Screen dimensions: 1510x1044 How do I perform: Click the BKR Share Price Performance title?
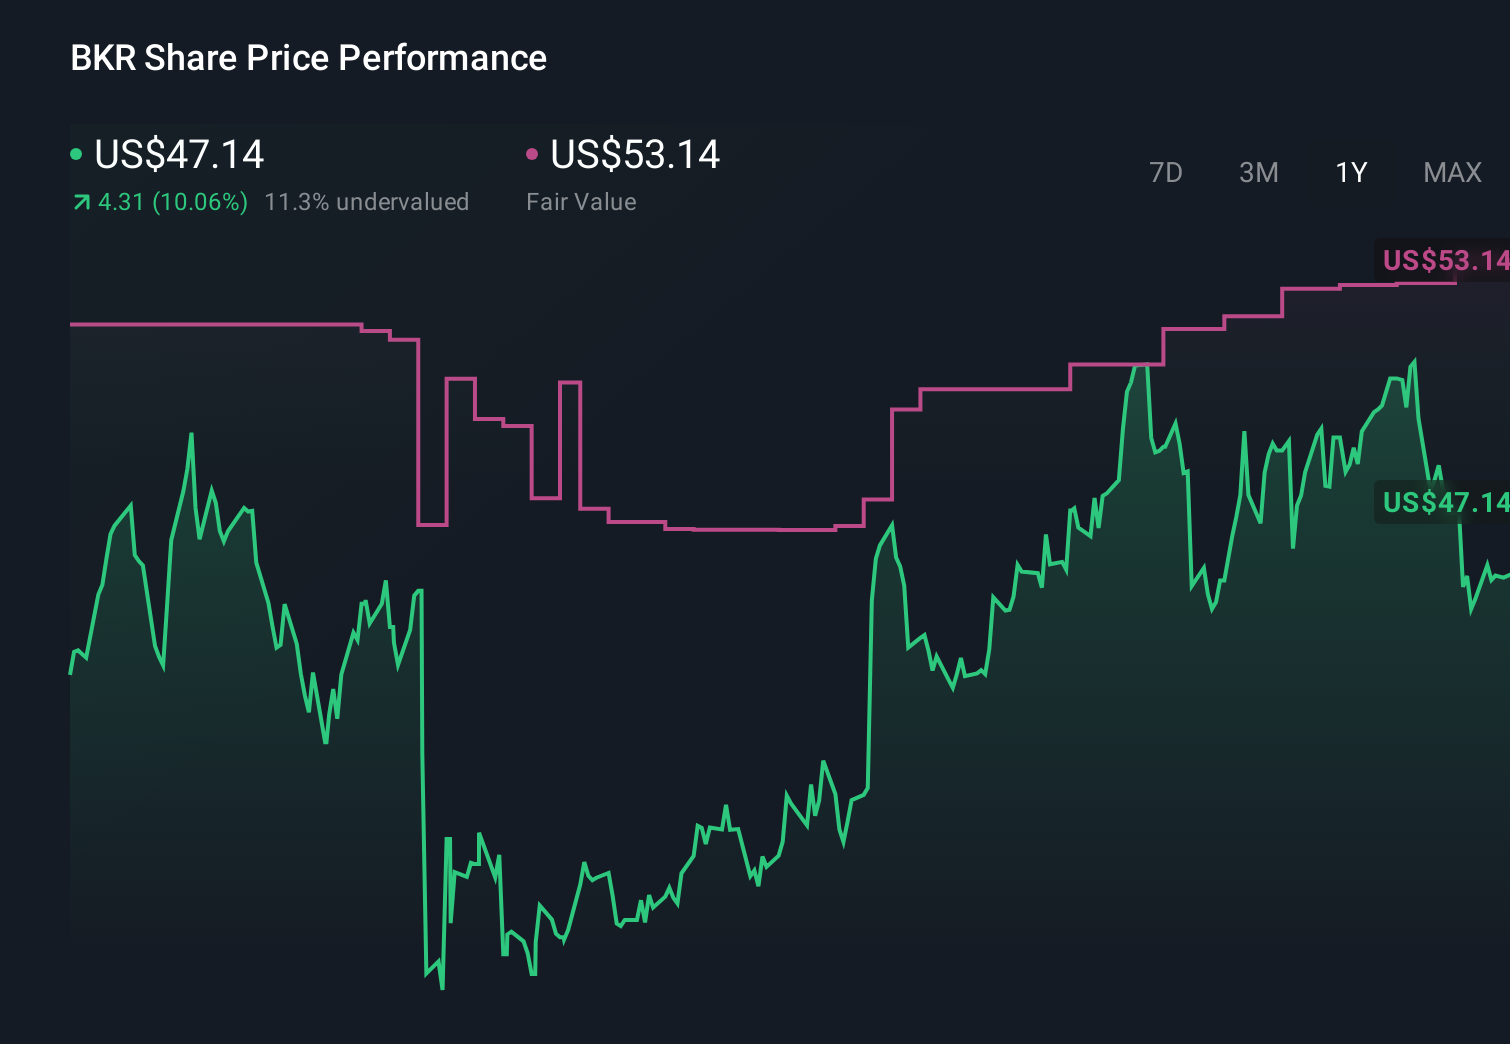[x=307, y=58]
